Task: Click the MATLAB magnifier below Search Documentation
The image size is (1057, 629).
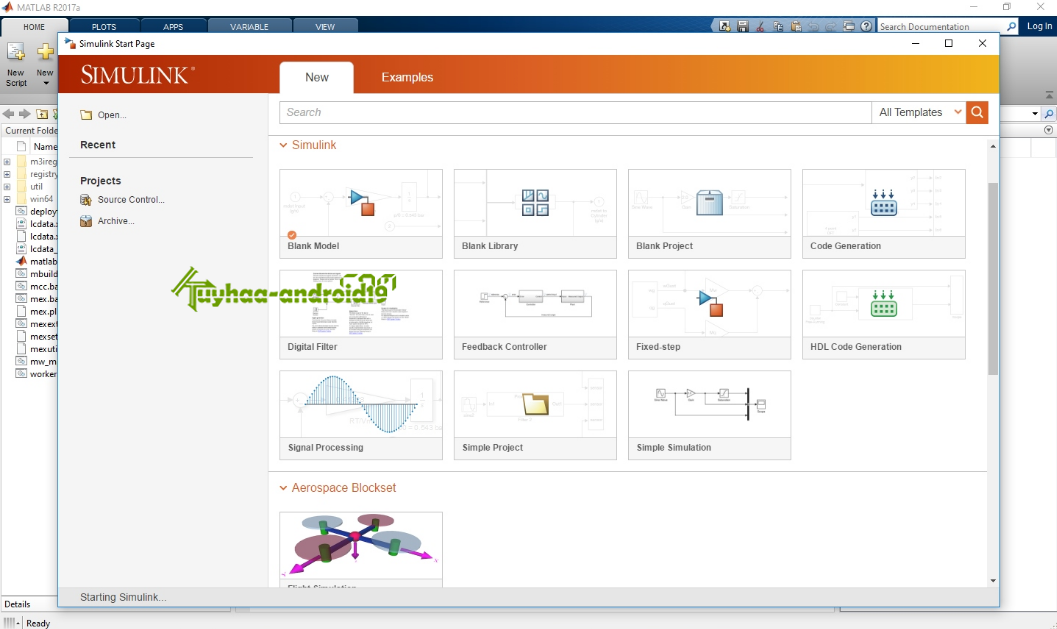Action: pos(1048,113)
